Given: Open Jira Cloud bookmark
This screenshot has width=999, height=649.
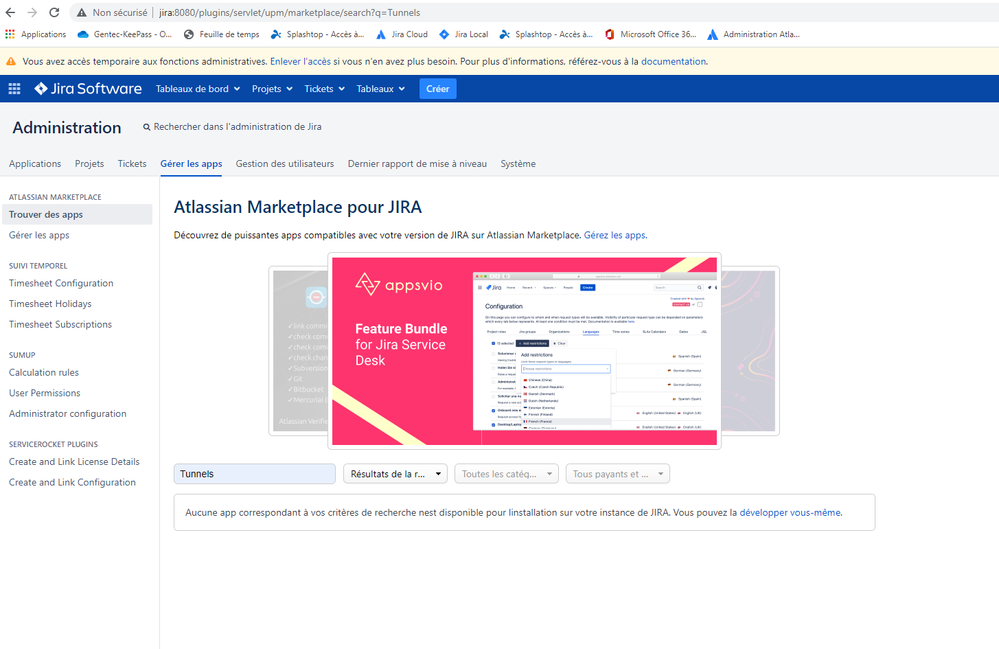Looking at the screenshot, I should tap(402, 34).
